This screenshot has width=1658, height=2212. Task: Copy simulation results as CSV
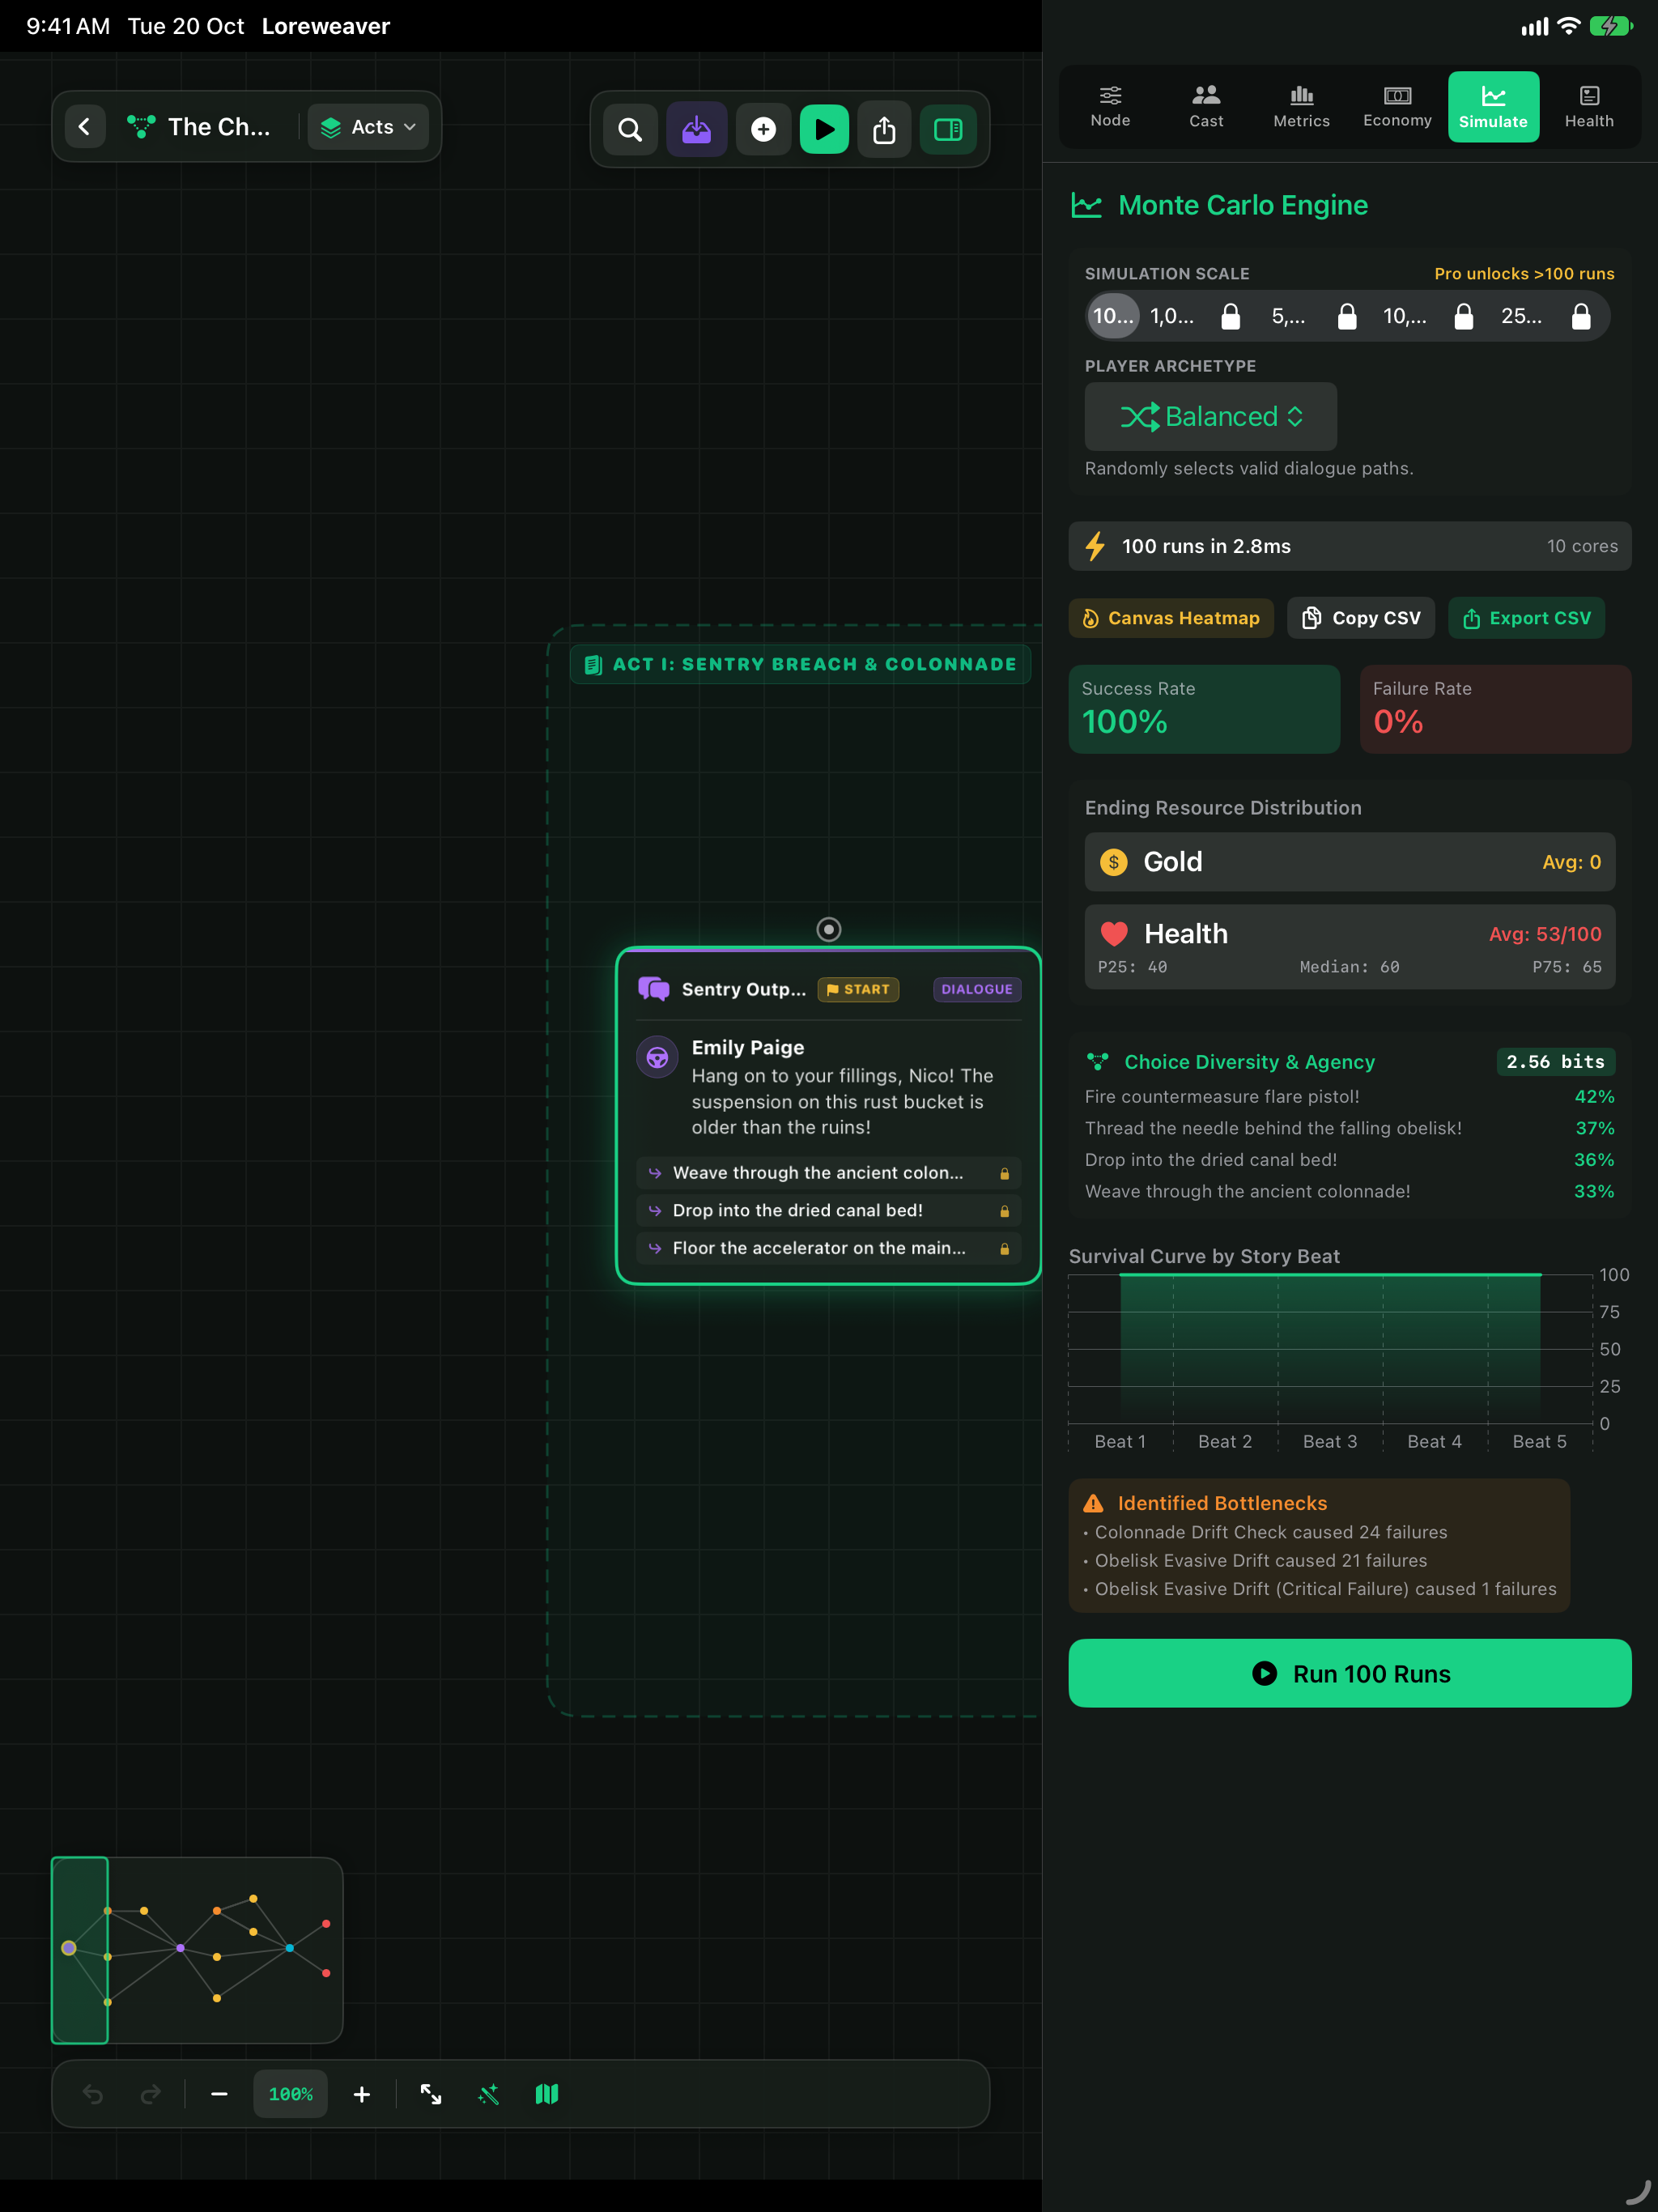(1360, 618)
